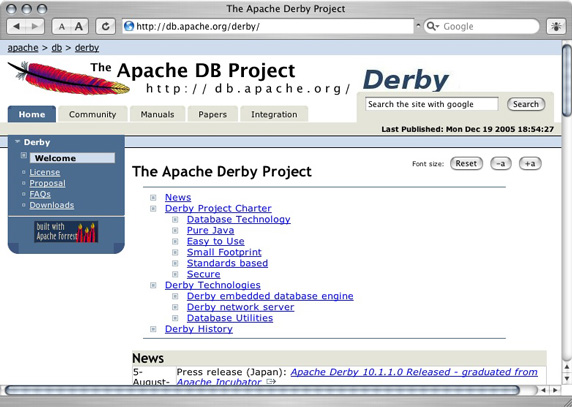Click the +a font size button

coord(530,164)
